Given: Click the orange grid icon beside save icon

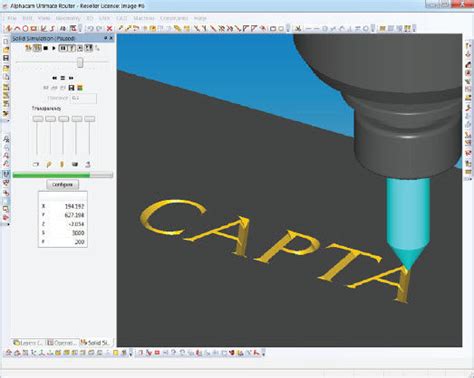Looking at the screenshot, I should click(x=80, y=88).
